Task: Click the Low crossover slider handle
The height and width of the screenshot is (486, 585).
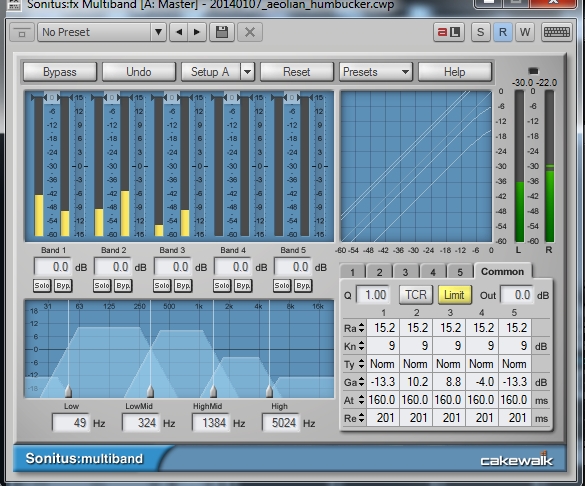Action: point(68,391)
